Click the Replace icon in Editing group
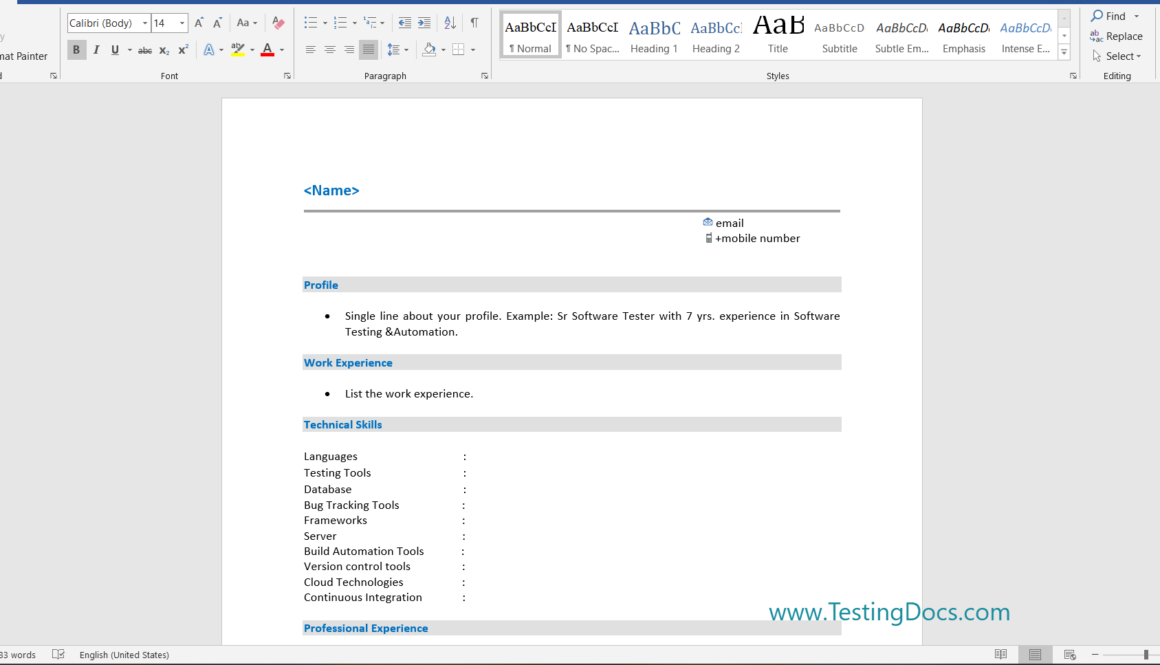 (1116, 36)
